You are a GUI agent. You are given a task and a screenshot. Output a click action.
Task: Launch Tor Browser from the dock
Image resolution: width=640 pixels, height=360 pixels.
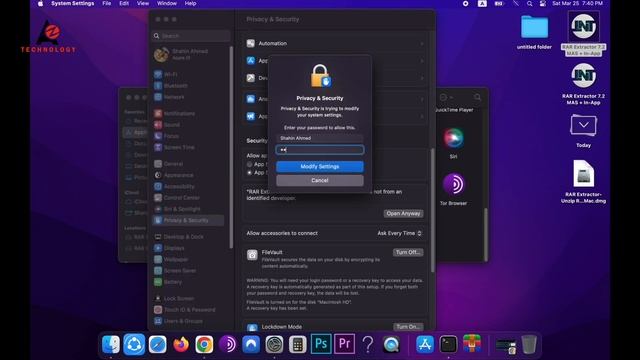click(228, 344)
